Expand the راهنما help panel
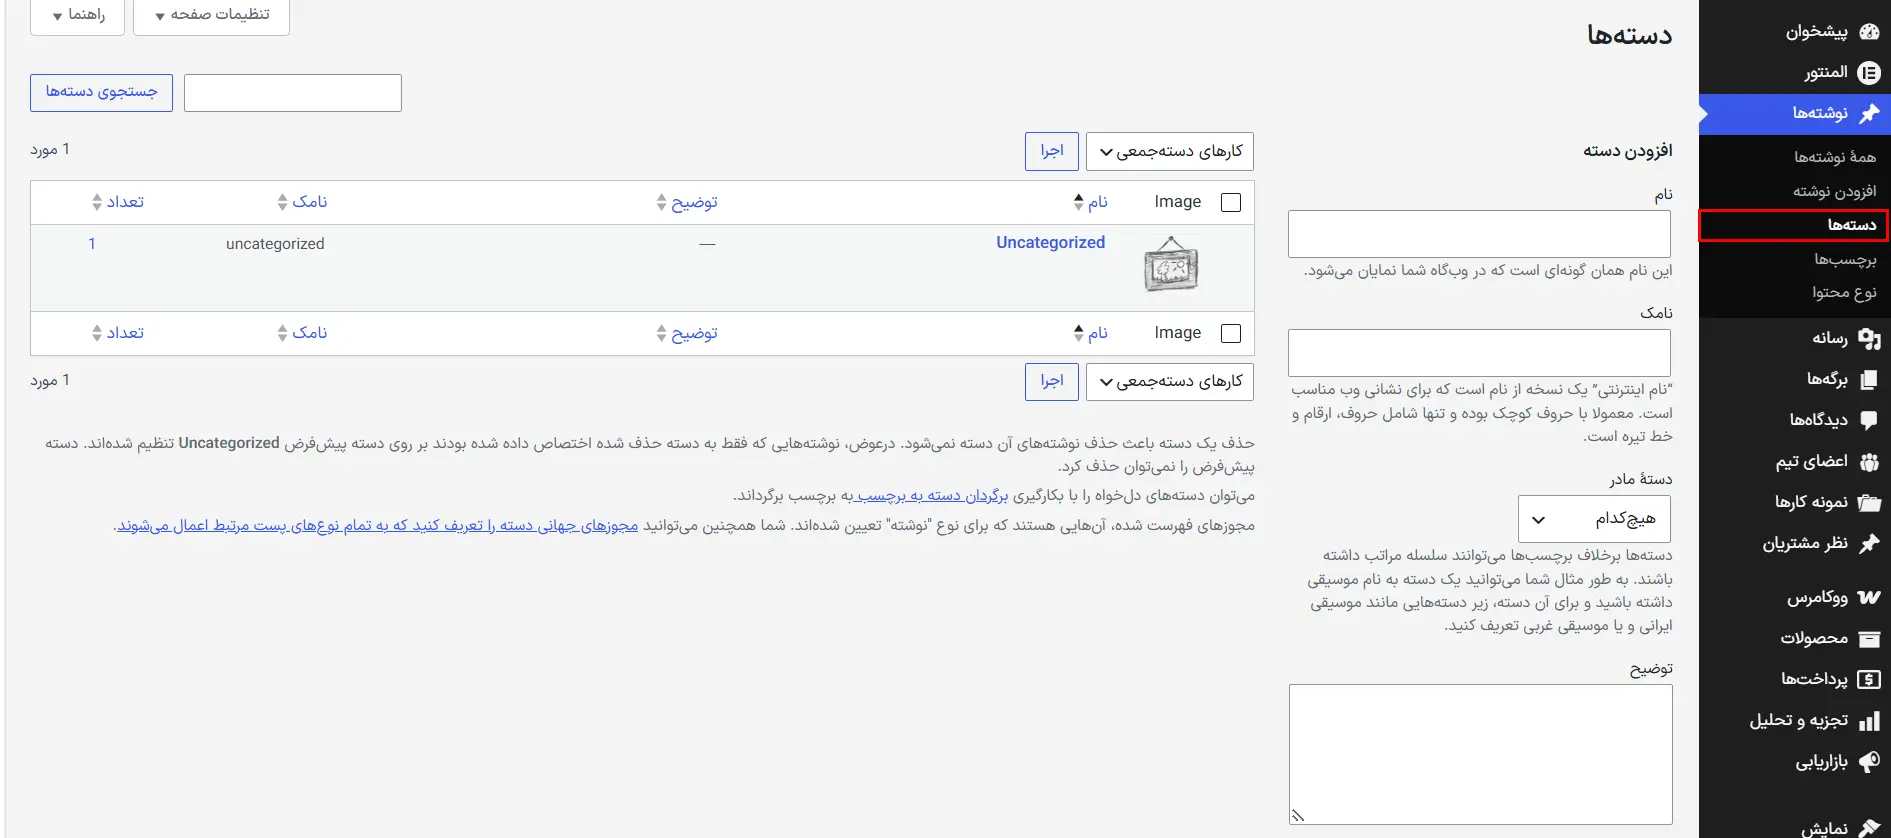Image resolution: width=1891 pixels, height=838 pixels. [x=77, y=16]
